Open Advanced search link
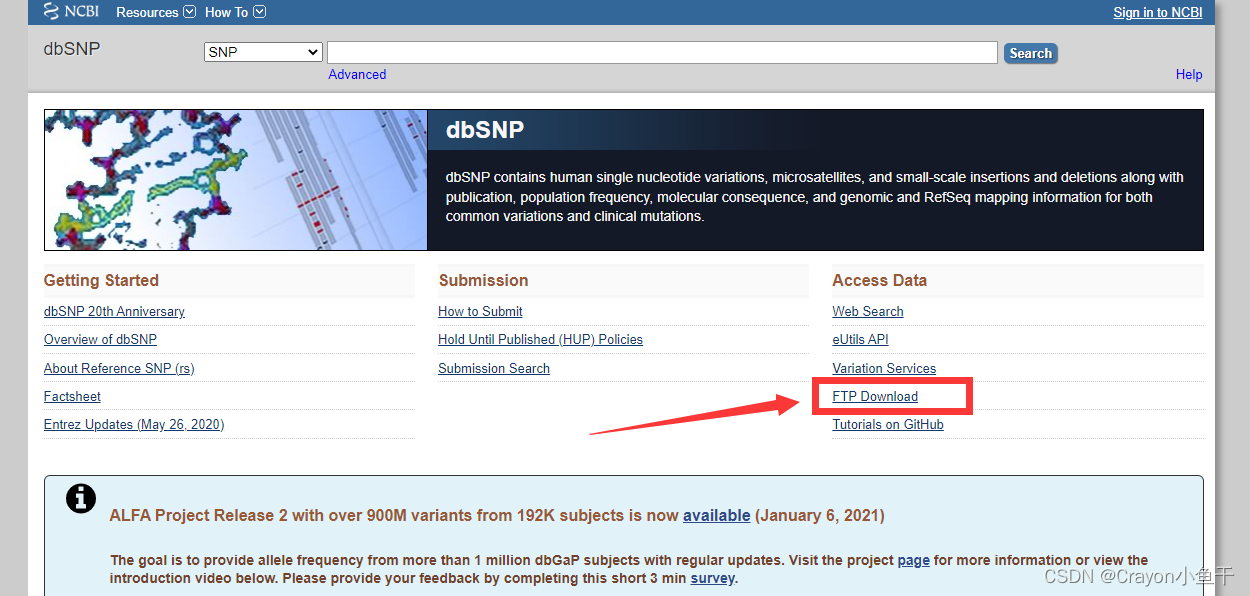Screen dimensions: 1250x596 tap(357, 74)
